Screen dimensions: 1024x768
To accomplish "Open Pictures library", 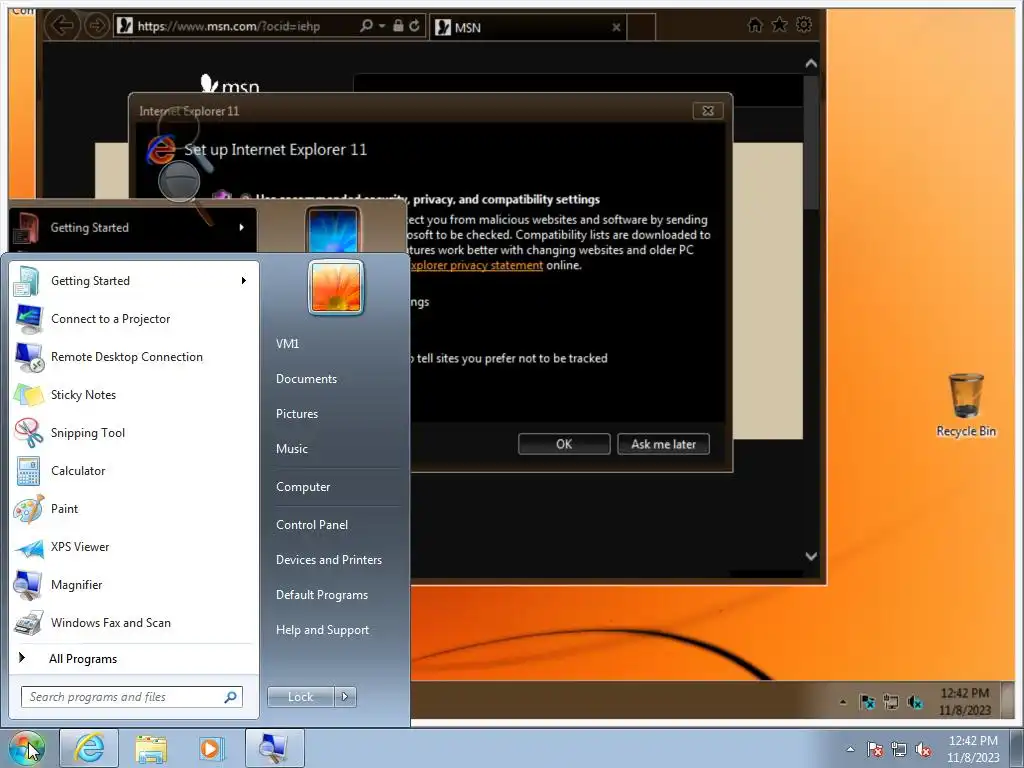I will tap(297, 414).
